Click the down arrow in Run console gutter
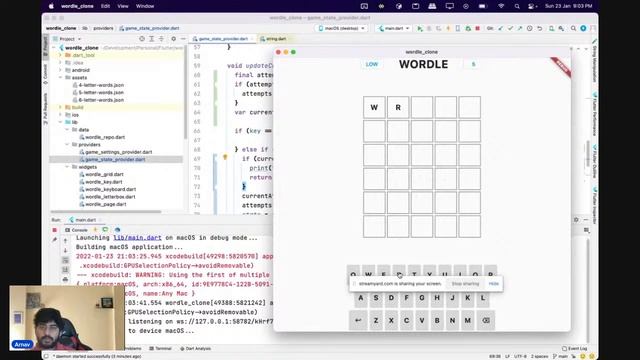The height and width of the screenshot is (360, 640). [65, 250]
